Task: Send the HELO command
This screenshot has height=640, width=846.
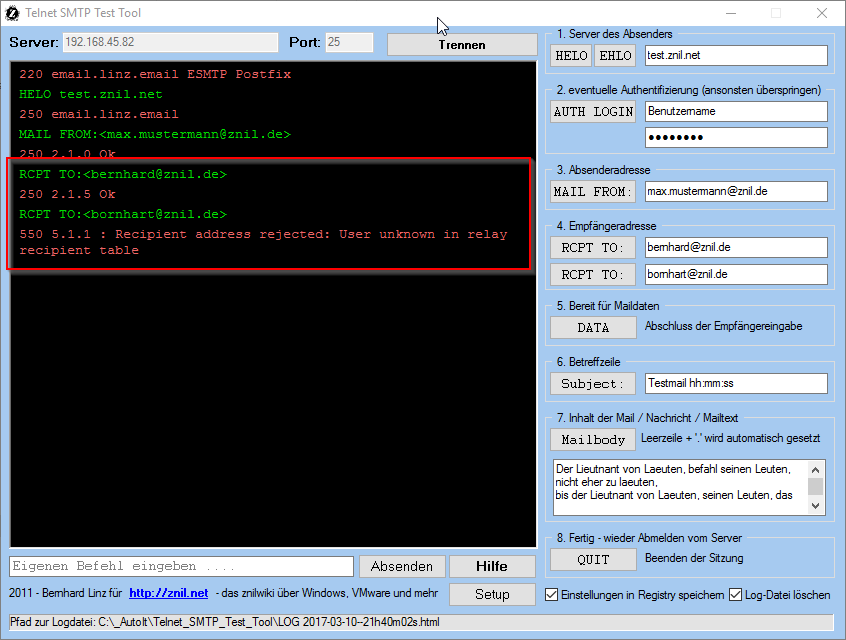Action: [572, 56]
